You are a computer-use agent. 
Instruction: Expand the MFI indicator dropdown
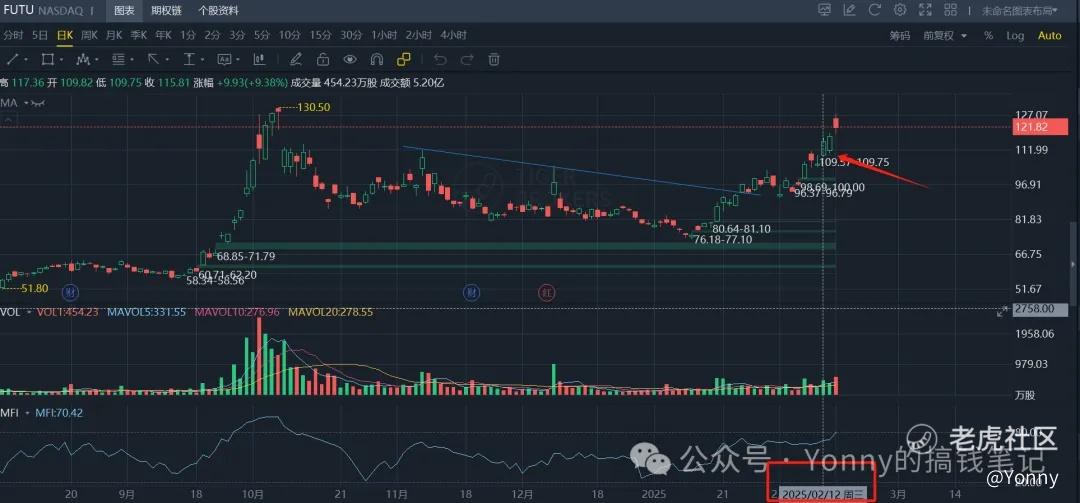[x=27, y=413]
